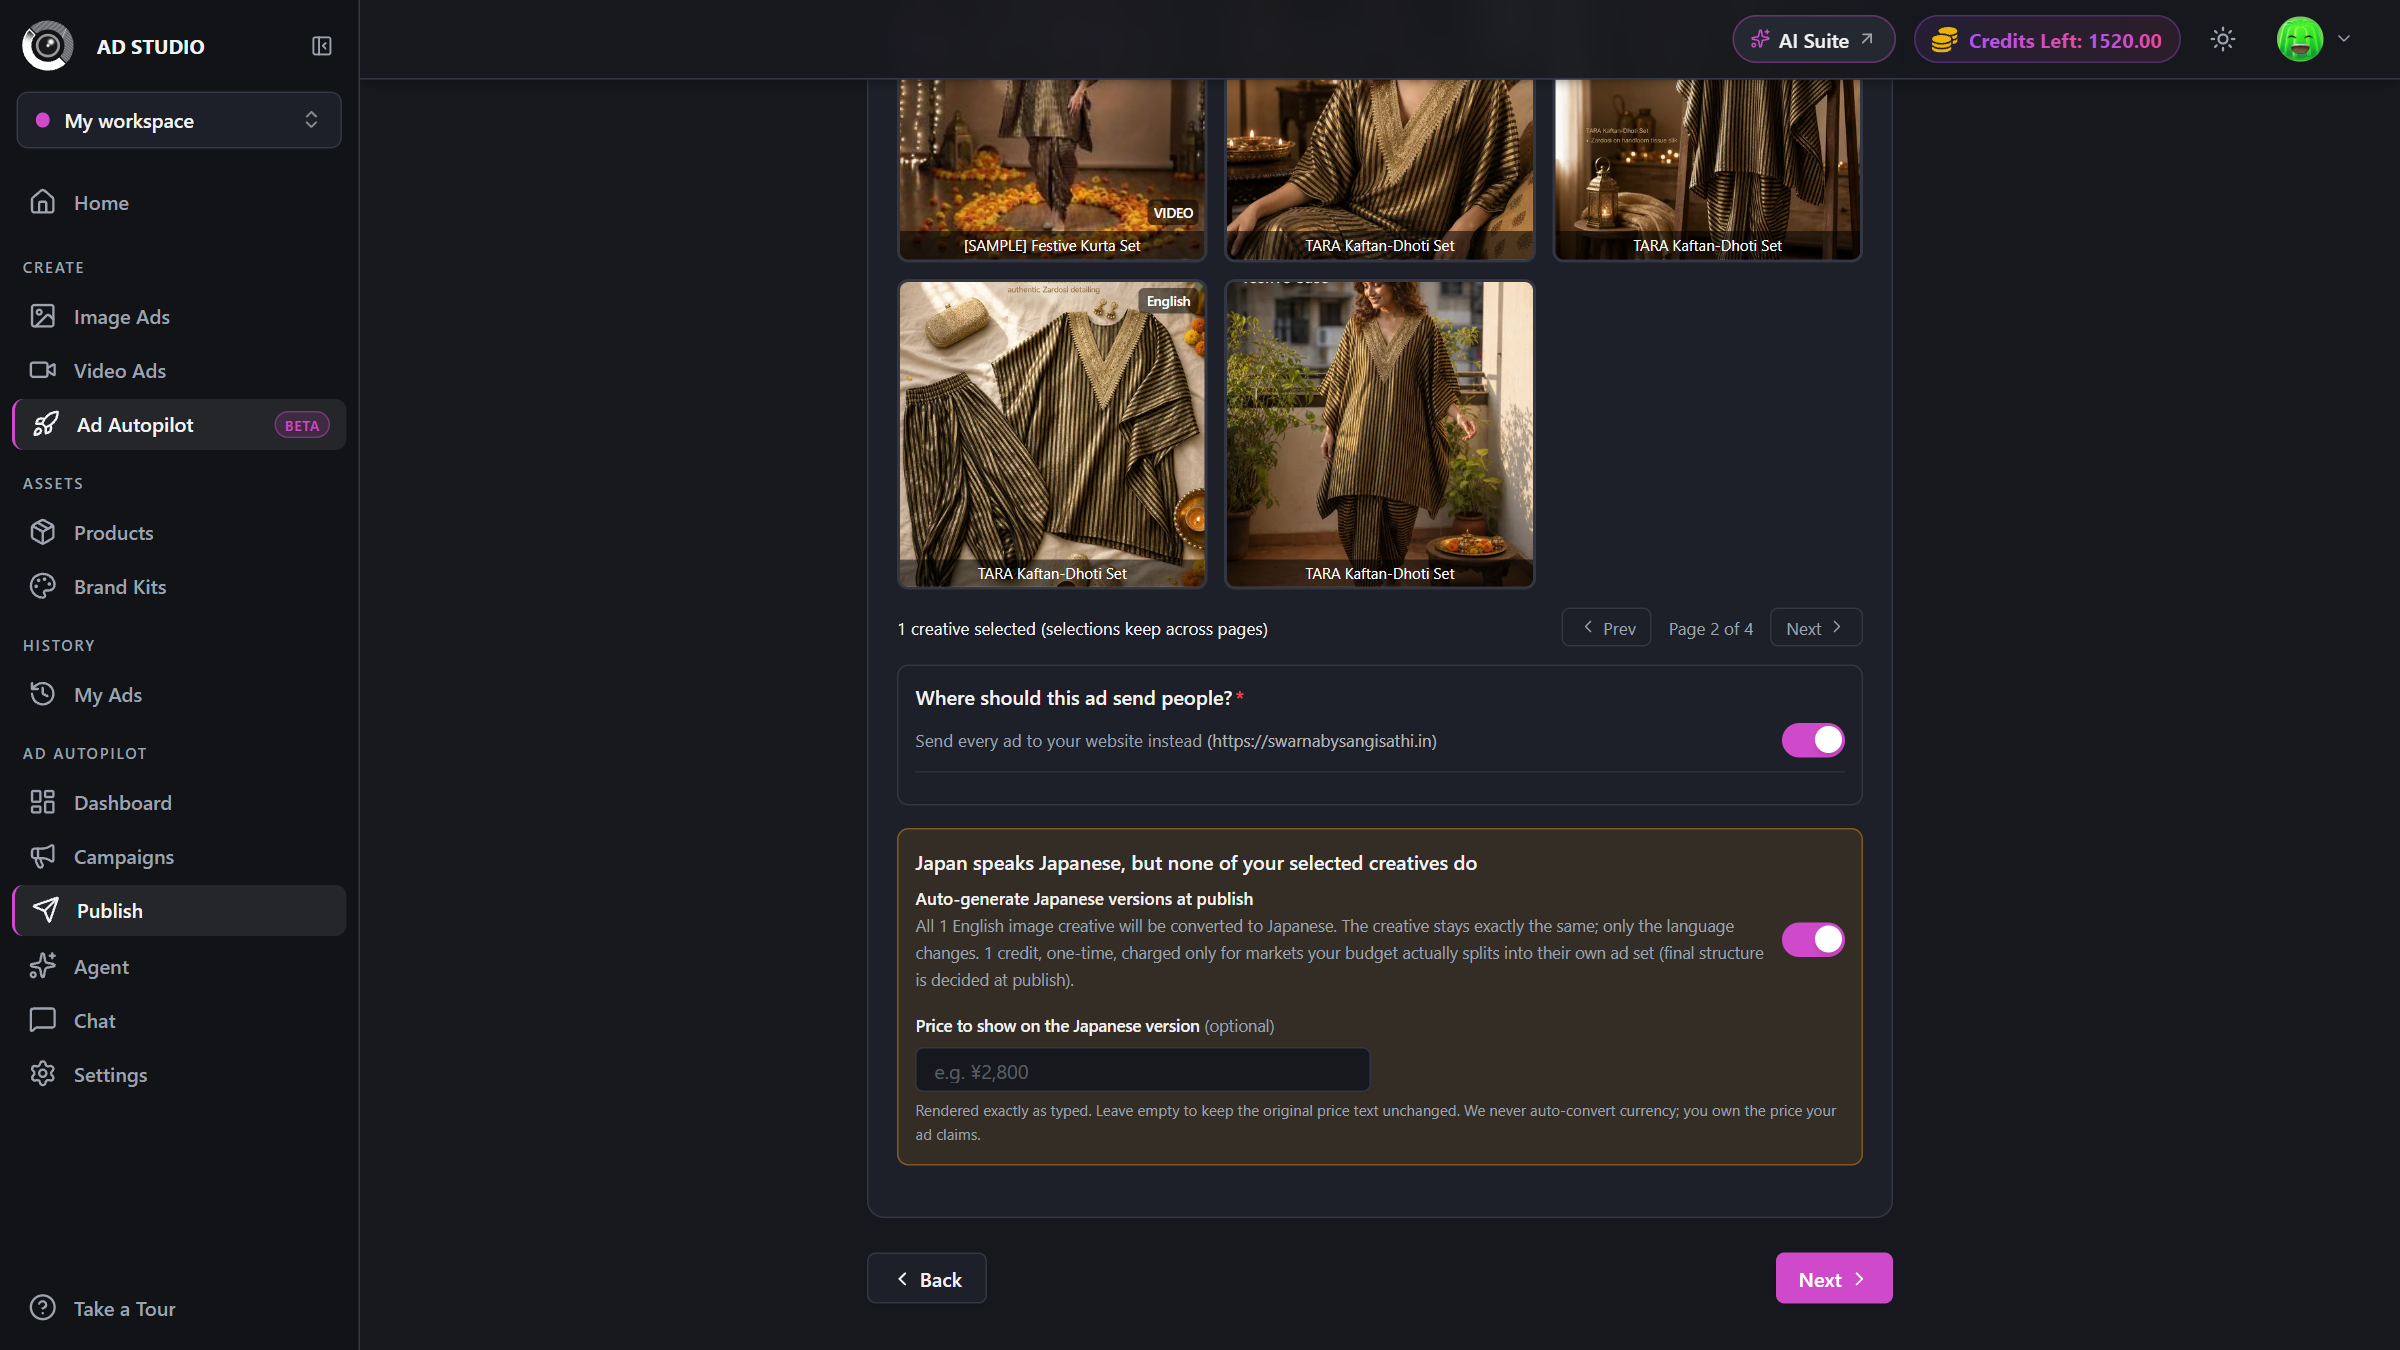Click the VIDEO tag on Festive Kurta creative
The image size is (2400, 1350).
pyautogui.click(x=1172, y=213)
